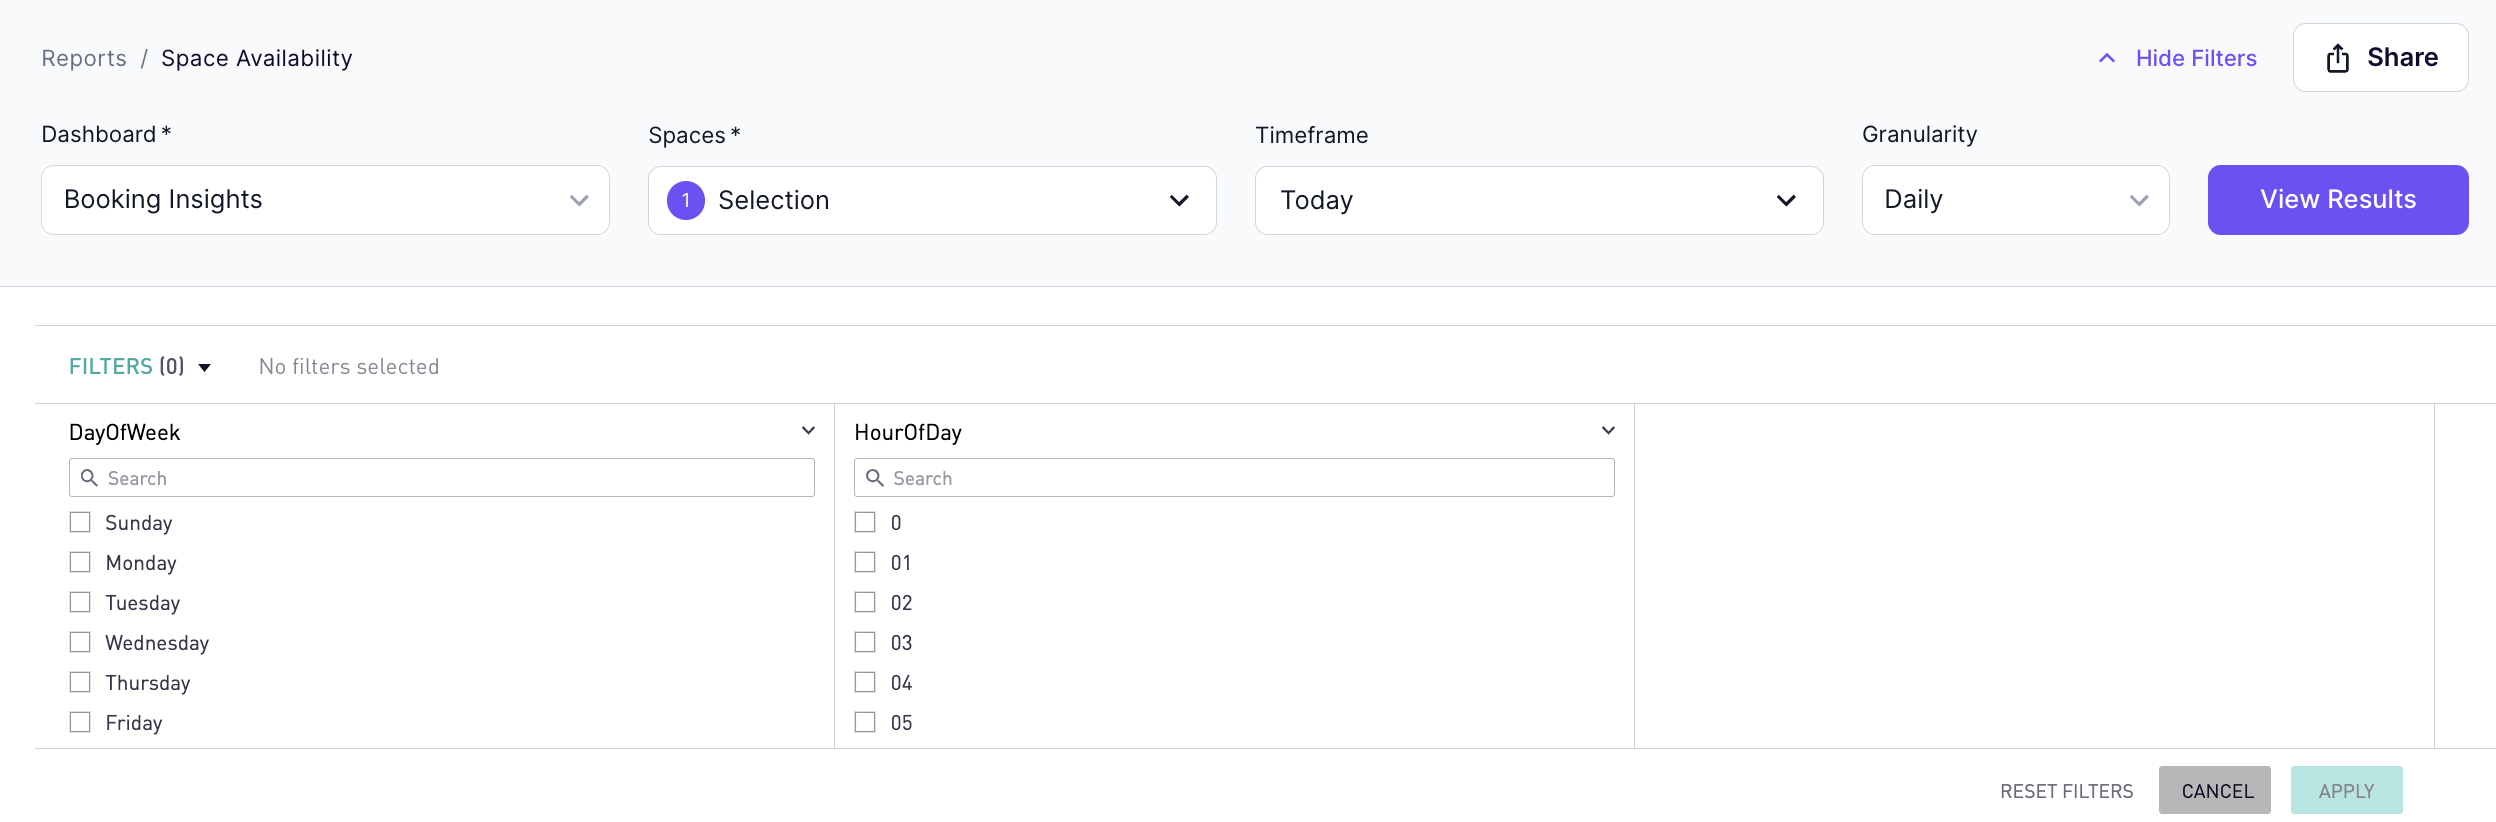The width and height of the screenshot is (2496, 822).
Task: Open the Spaces Selection dropdown
Action: (x=932, y=200)
